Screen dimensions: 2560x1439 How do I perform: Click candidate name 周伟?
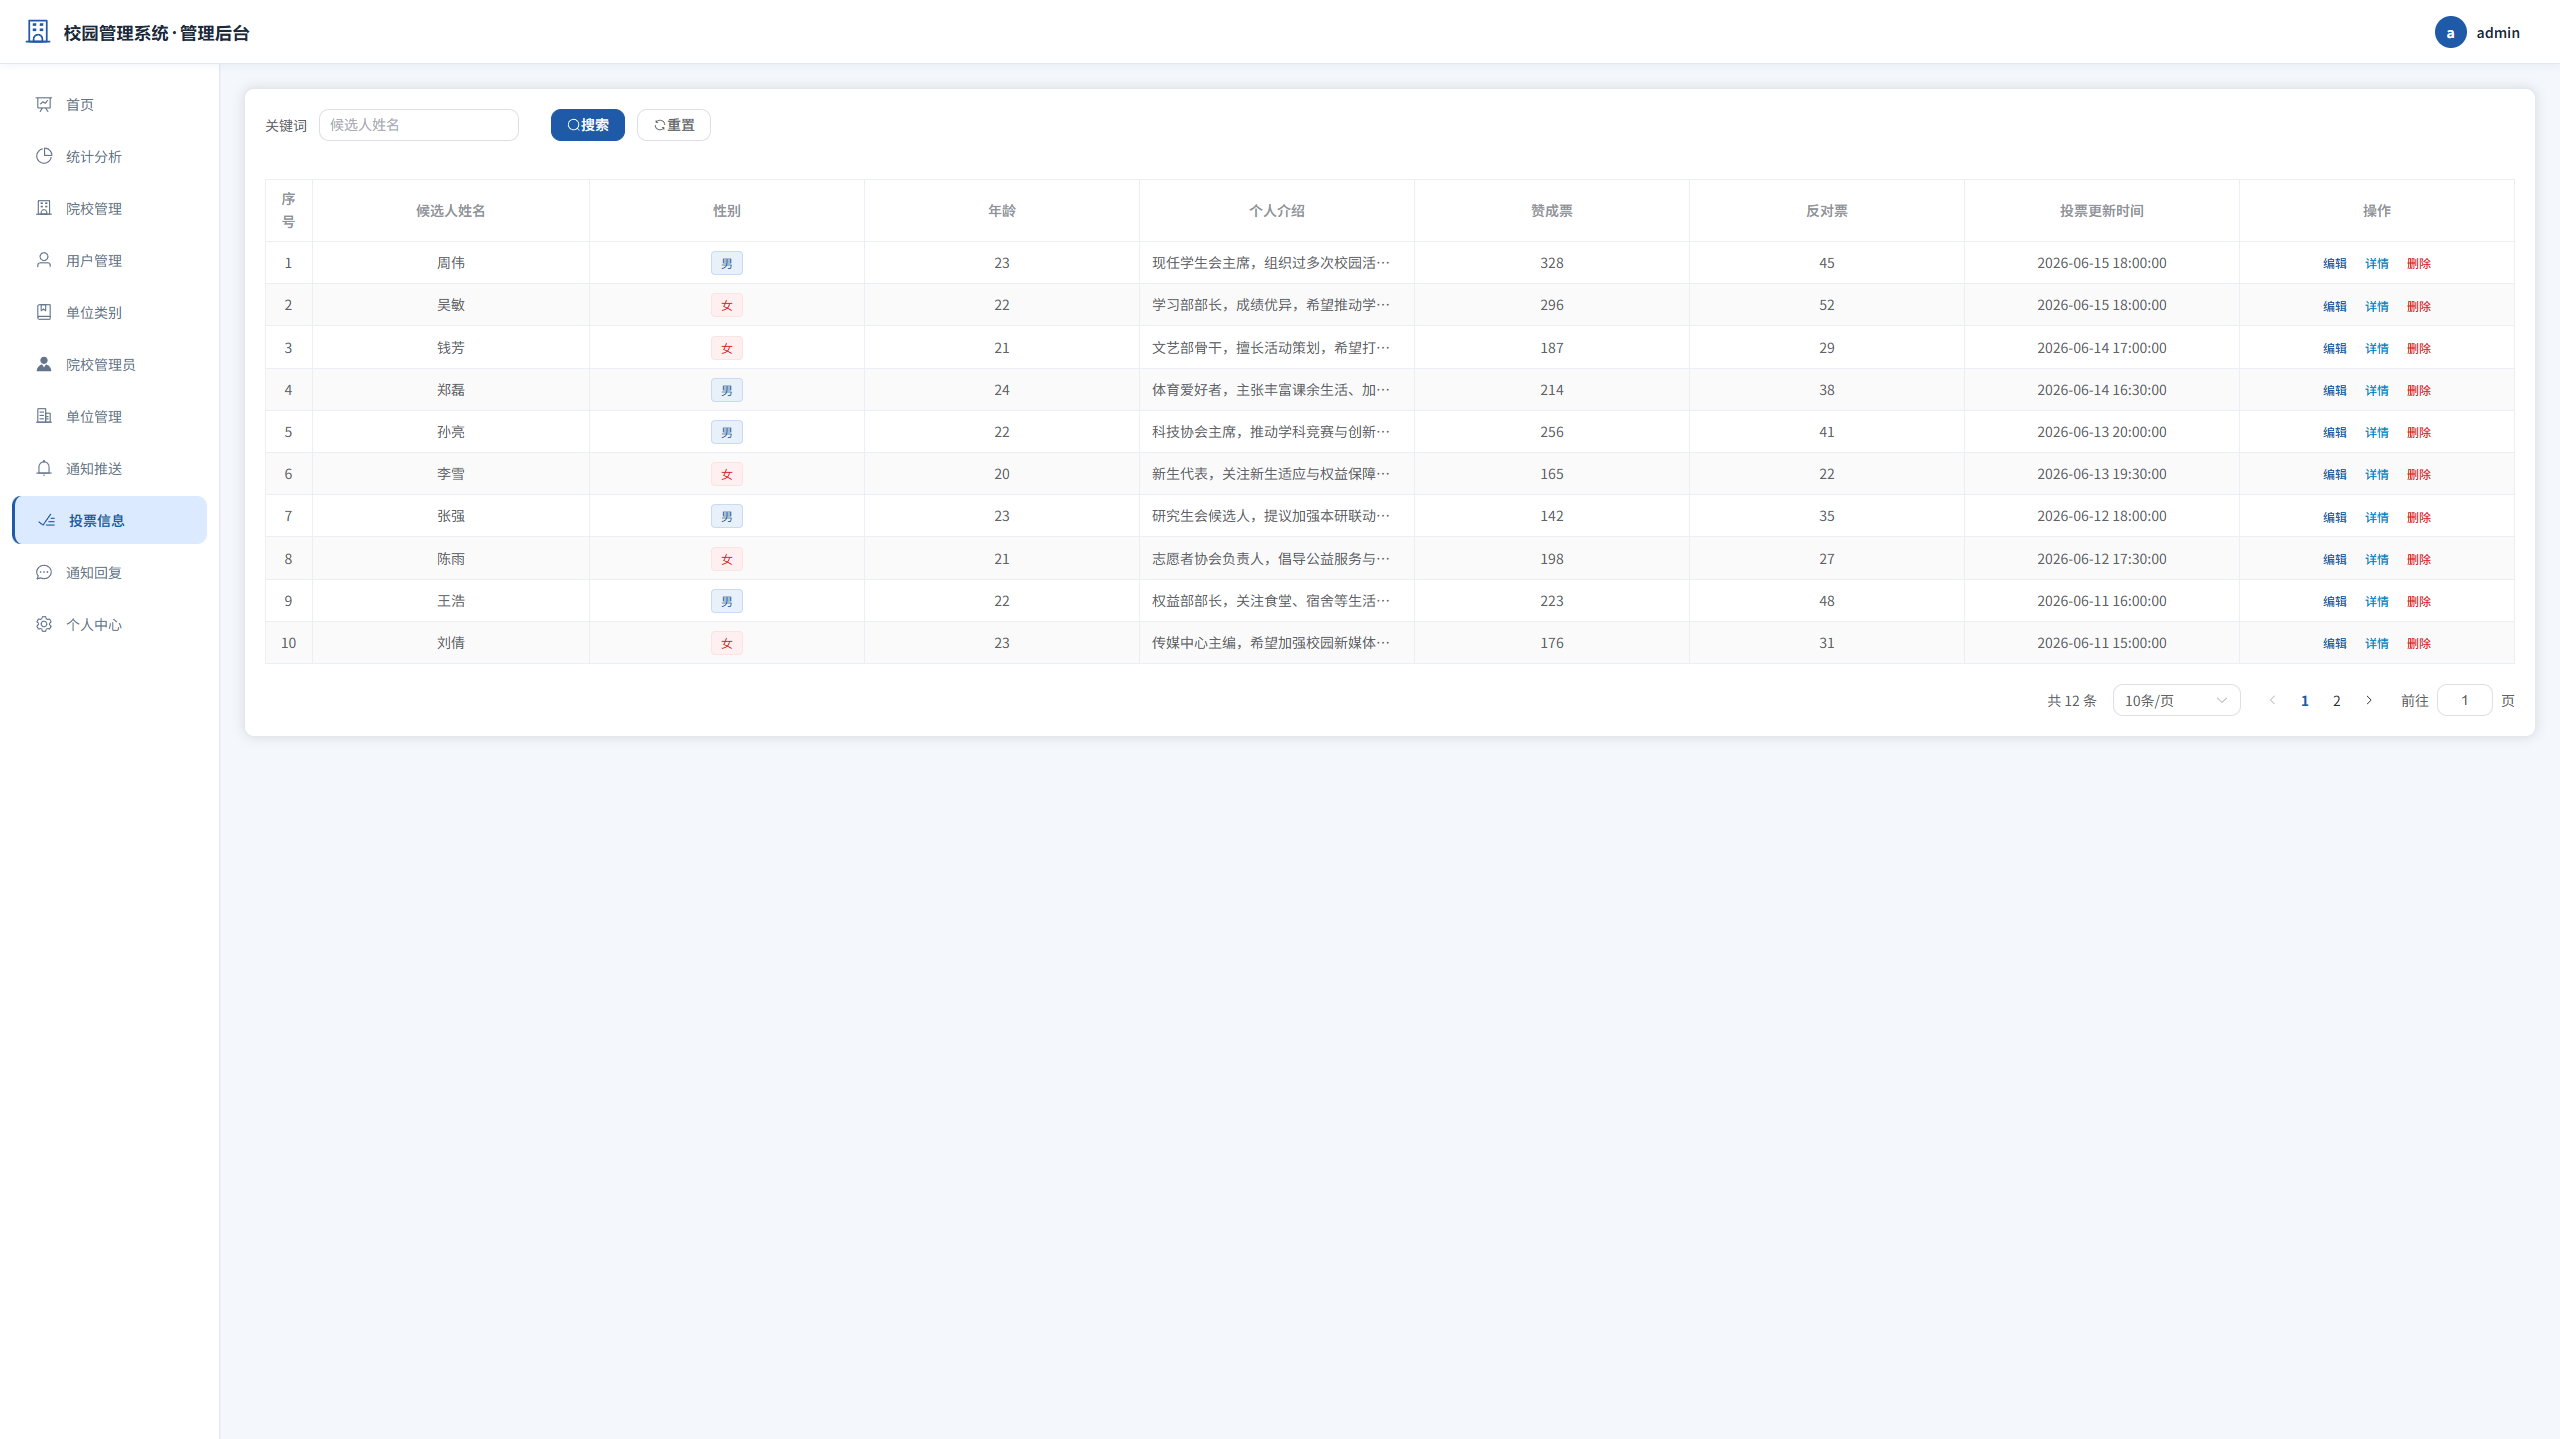(451, 263)
